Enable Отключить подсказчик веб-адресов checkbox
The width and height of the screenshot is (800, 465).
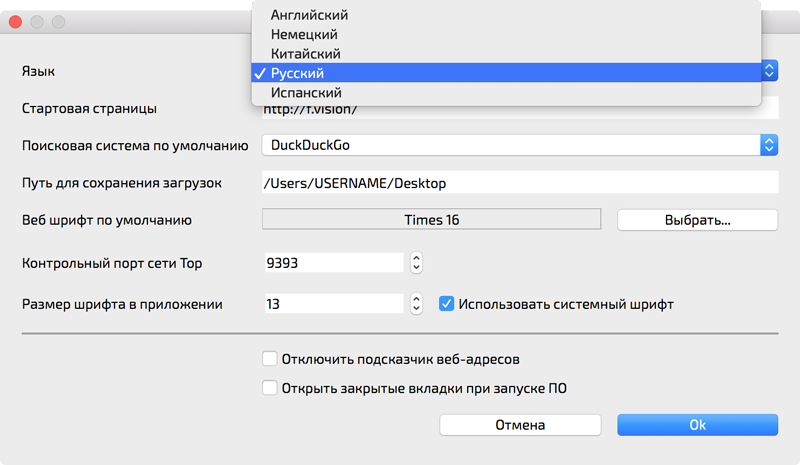coord(269,358)
